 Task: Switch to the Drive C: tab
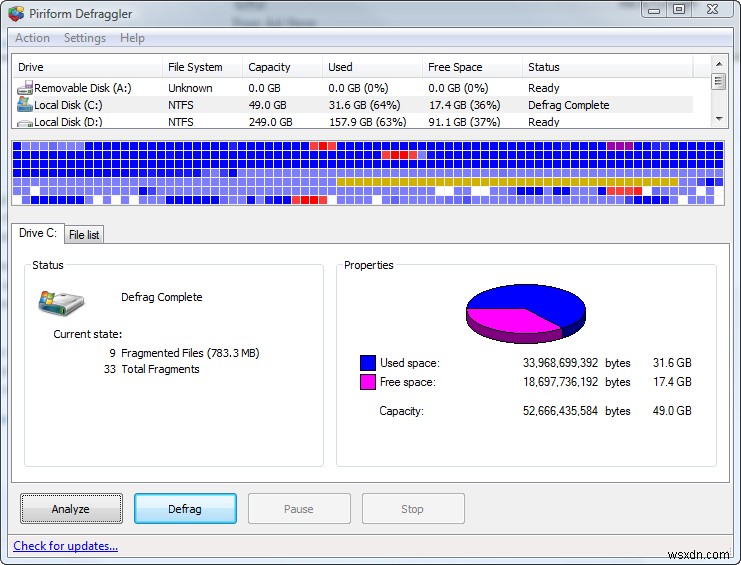coord(37,233)
